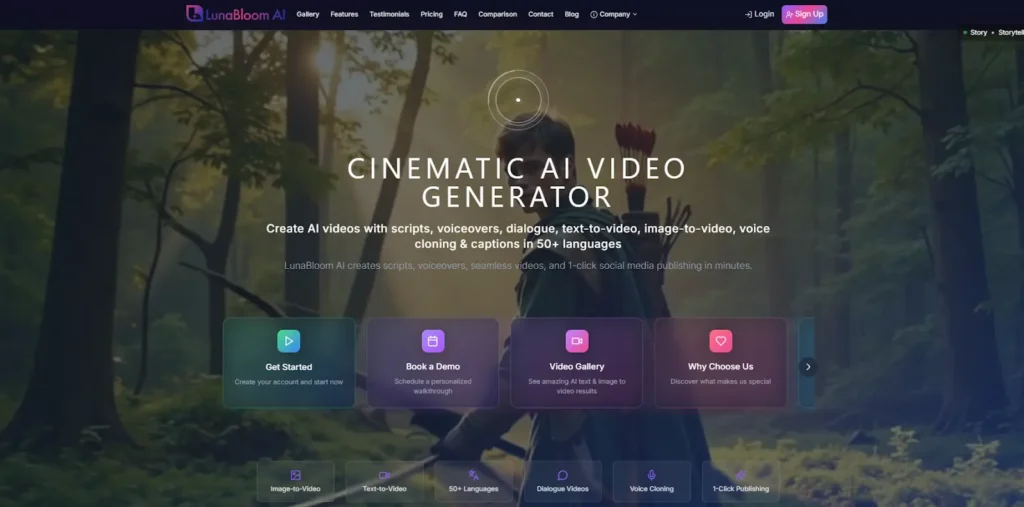Click the user-plus icon in Sign Up

790,14
